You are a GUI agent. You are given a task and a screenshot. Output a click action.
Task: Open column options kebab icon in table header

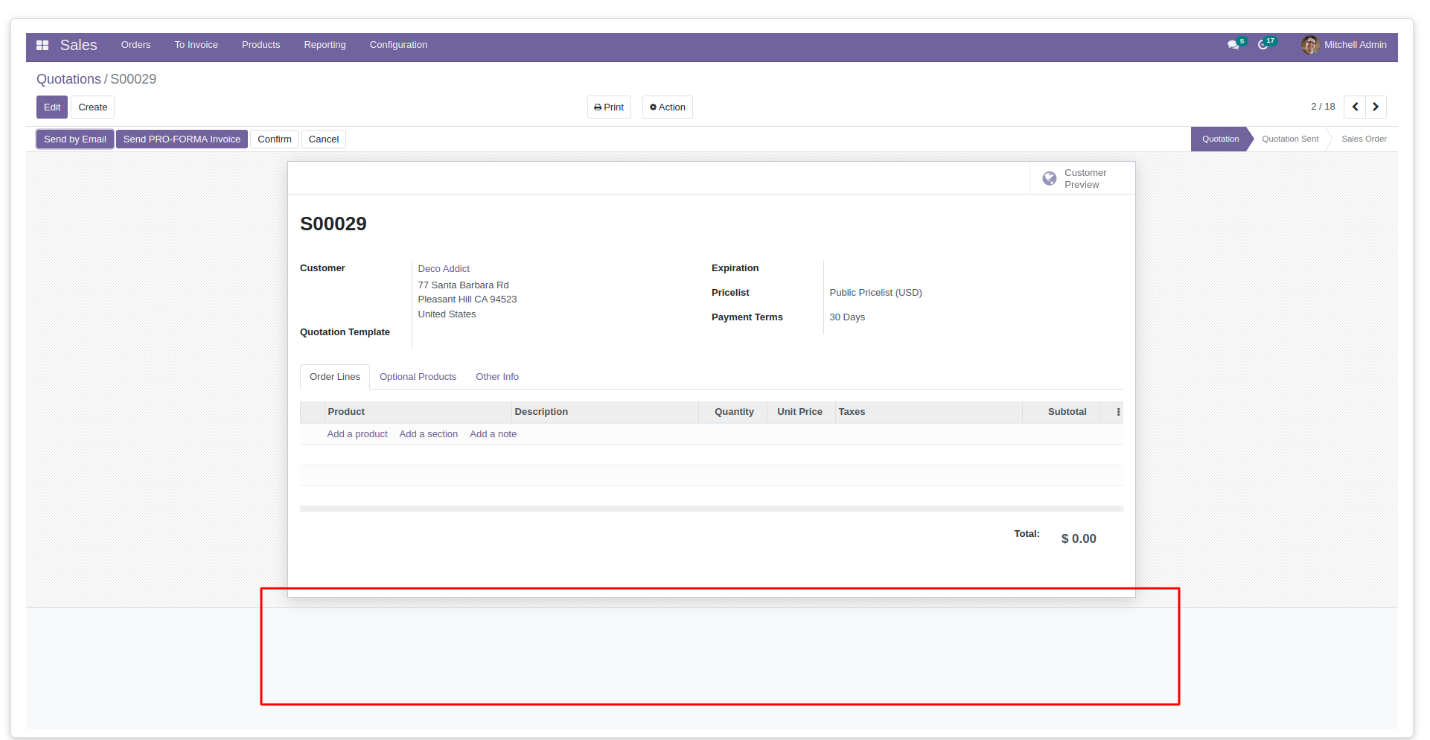tap(1118, 412)
